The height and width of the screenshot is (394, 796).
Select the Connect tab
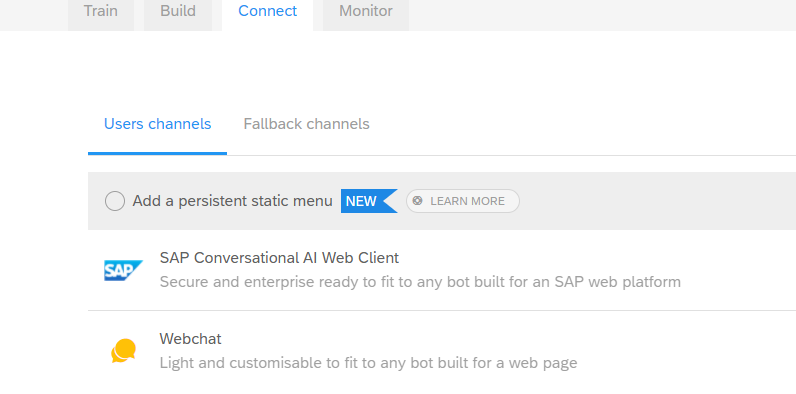coord(268,12)
